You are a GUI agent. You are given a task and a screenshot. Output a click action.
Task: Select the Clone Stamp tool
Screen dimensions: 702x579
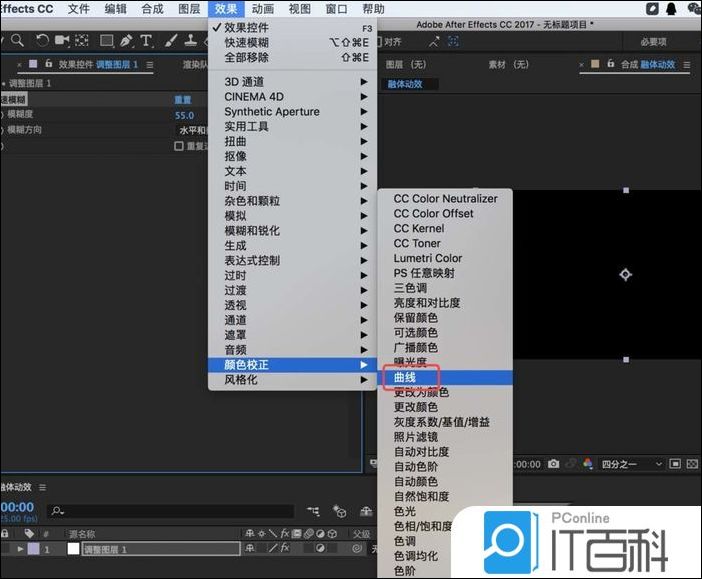190,41
